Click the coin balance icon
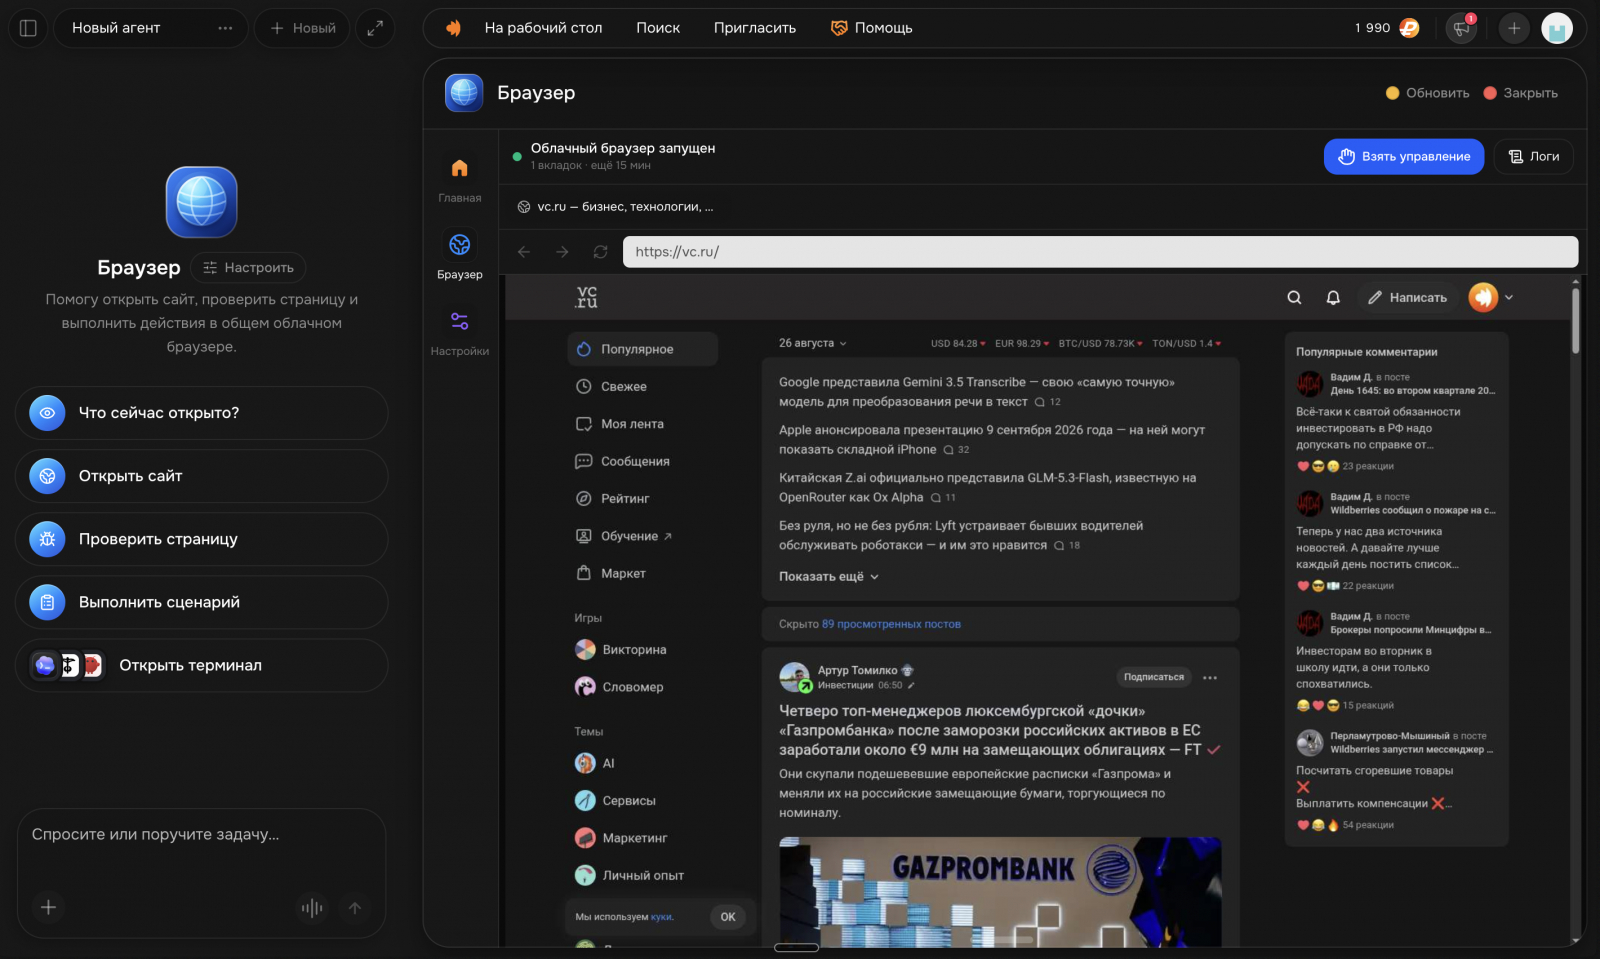The height and width of the screenshot is (959, 1600). (x=1409, y=28)
